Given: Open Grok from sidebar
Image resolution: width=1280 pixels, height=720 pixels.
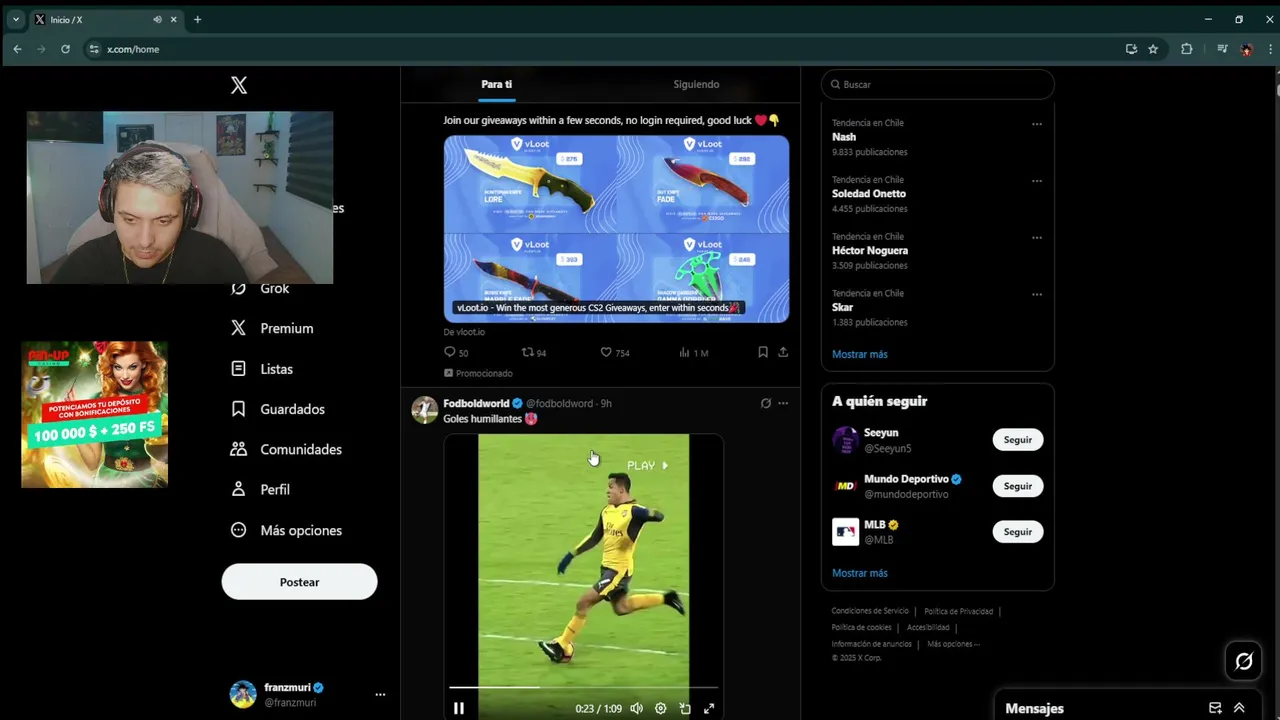Looking at the screenshot, I should click(260, 288).
